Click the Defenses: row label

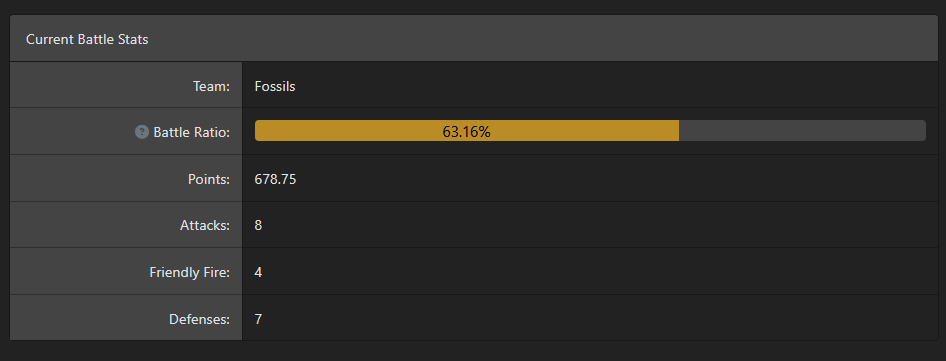[200, 319]
